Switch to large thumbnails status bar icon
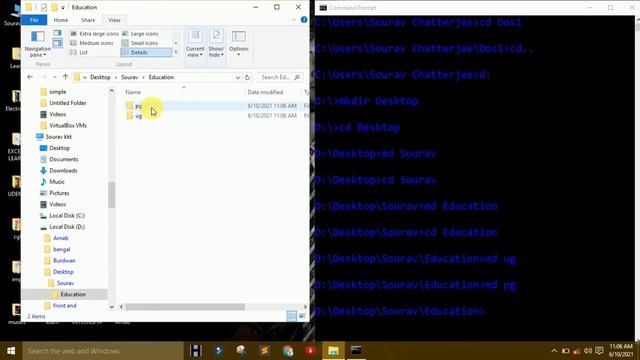Image resolution: width=640 pixels, height=360 pixels. [x=302, y=316]
